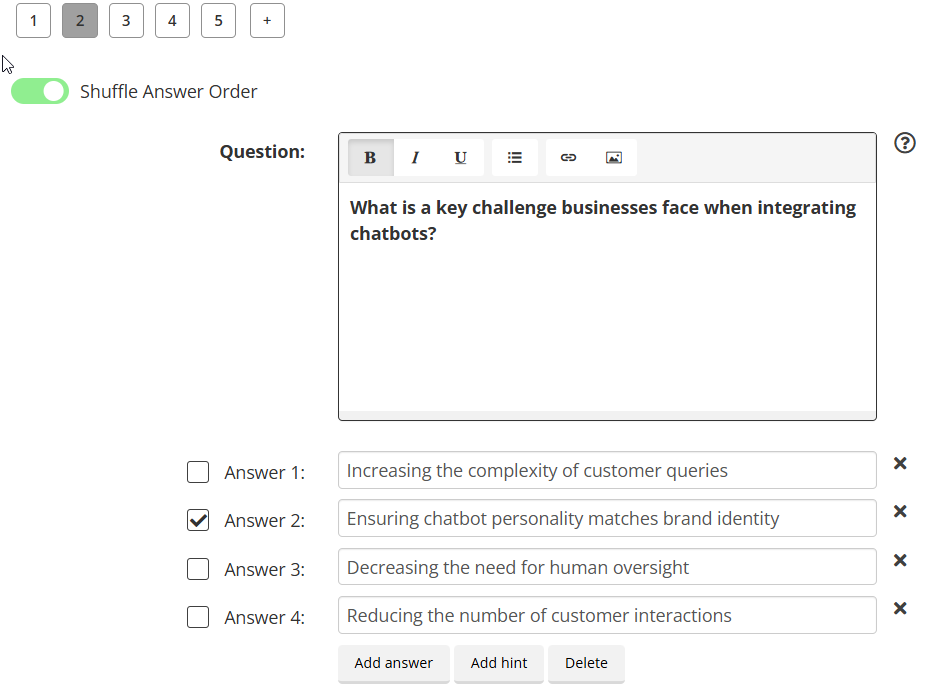Open the question help icon
Viewport: 948px width, 700px height.
[x=904, y=143]
